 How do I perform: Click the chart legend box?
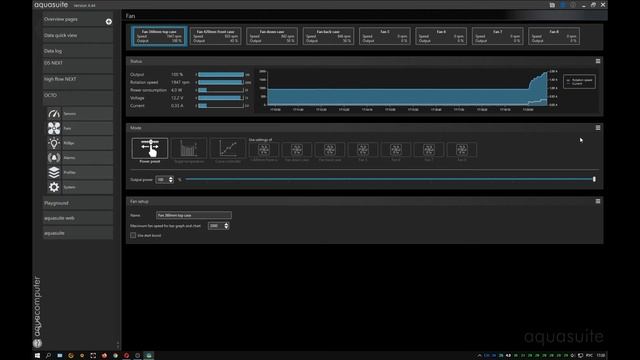[x=579, y=81]
